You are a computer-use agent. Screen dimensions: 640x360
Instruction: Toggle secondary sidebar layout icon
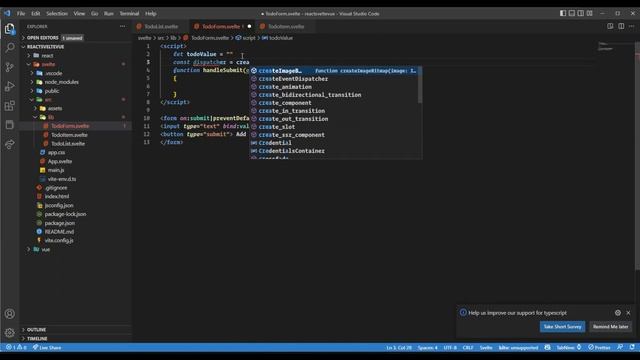pos(581,13)
